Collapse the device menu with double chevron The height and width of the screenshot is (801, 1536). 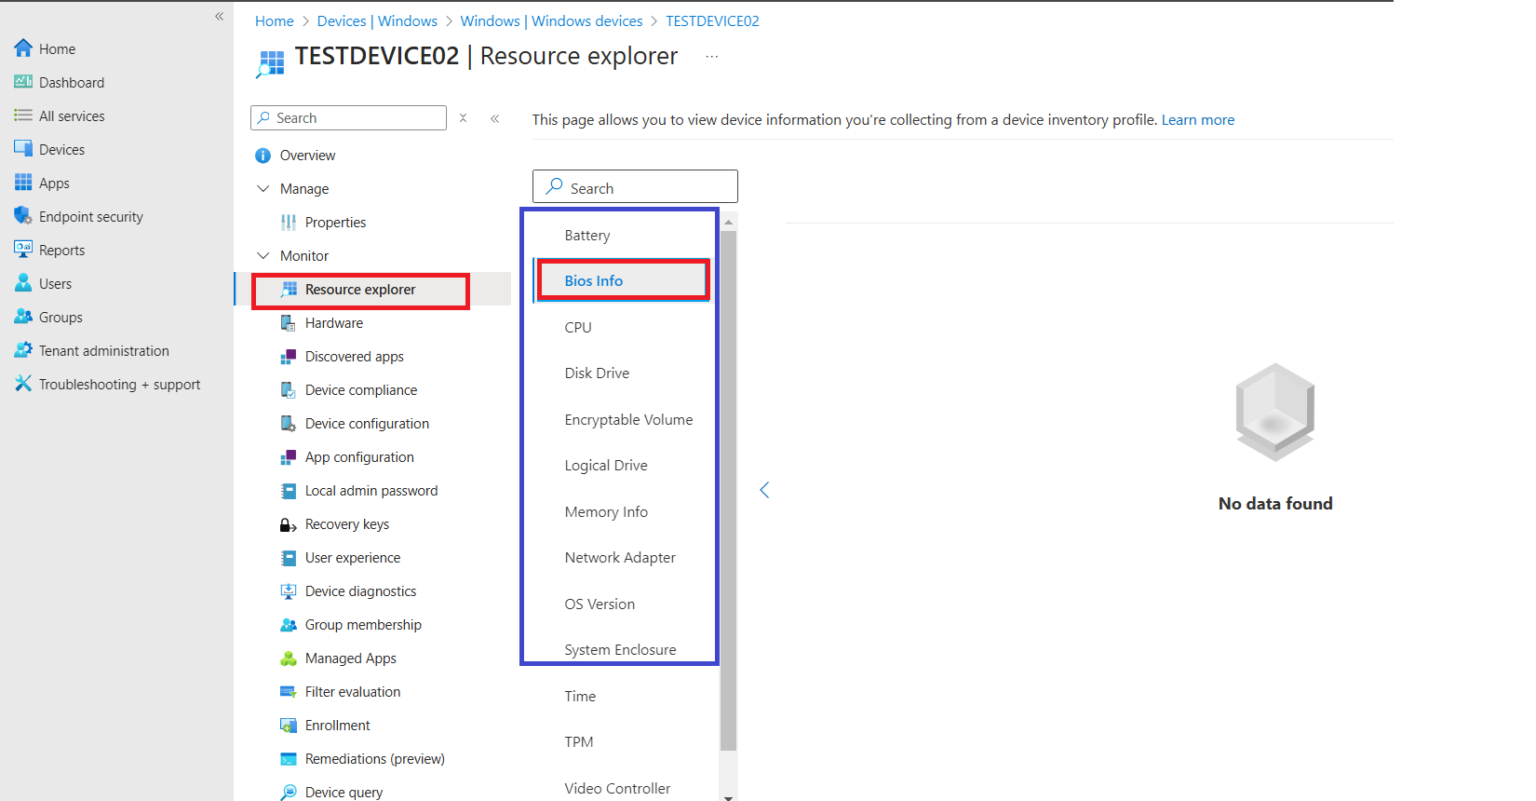pos(495,118)
